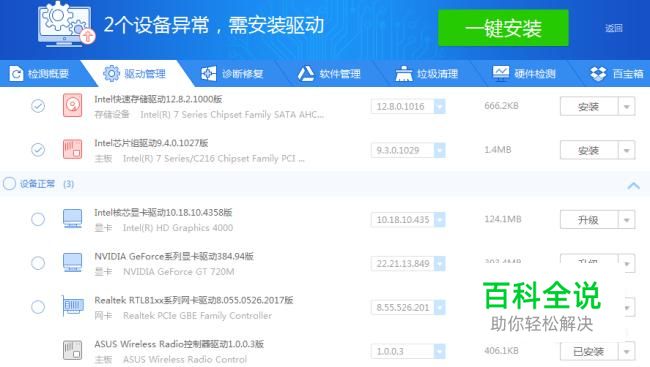Click the red motherboard icon of Intel芯片组驱动
This screenshot has width=650, height=367.
coord(73,149)
